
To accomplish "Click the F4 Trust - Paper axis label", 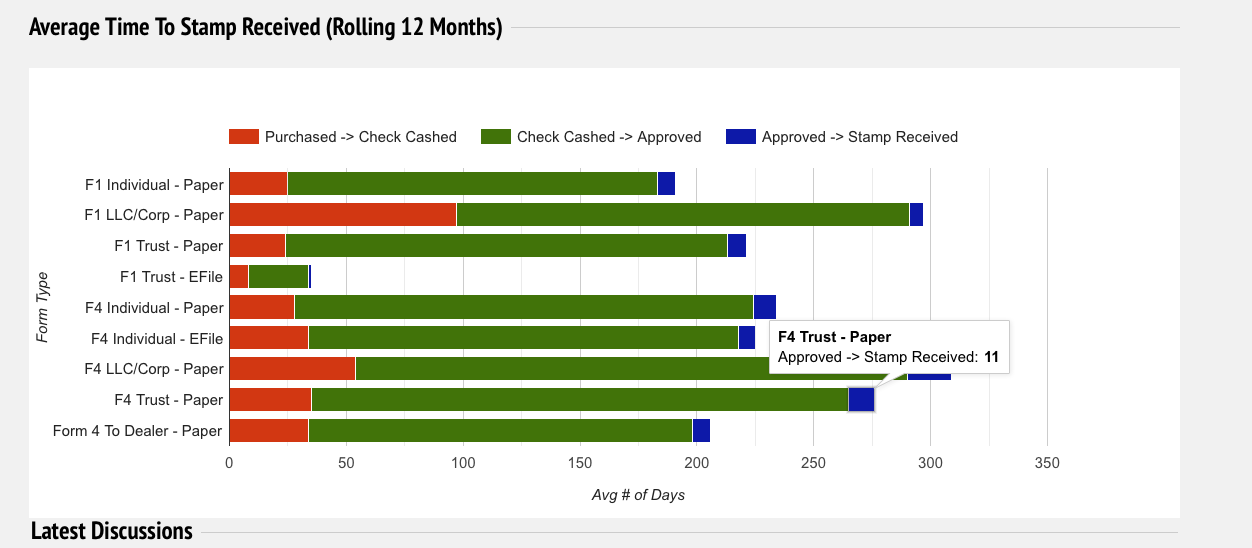I will pos(168,400).
